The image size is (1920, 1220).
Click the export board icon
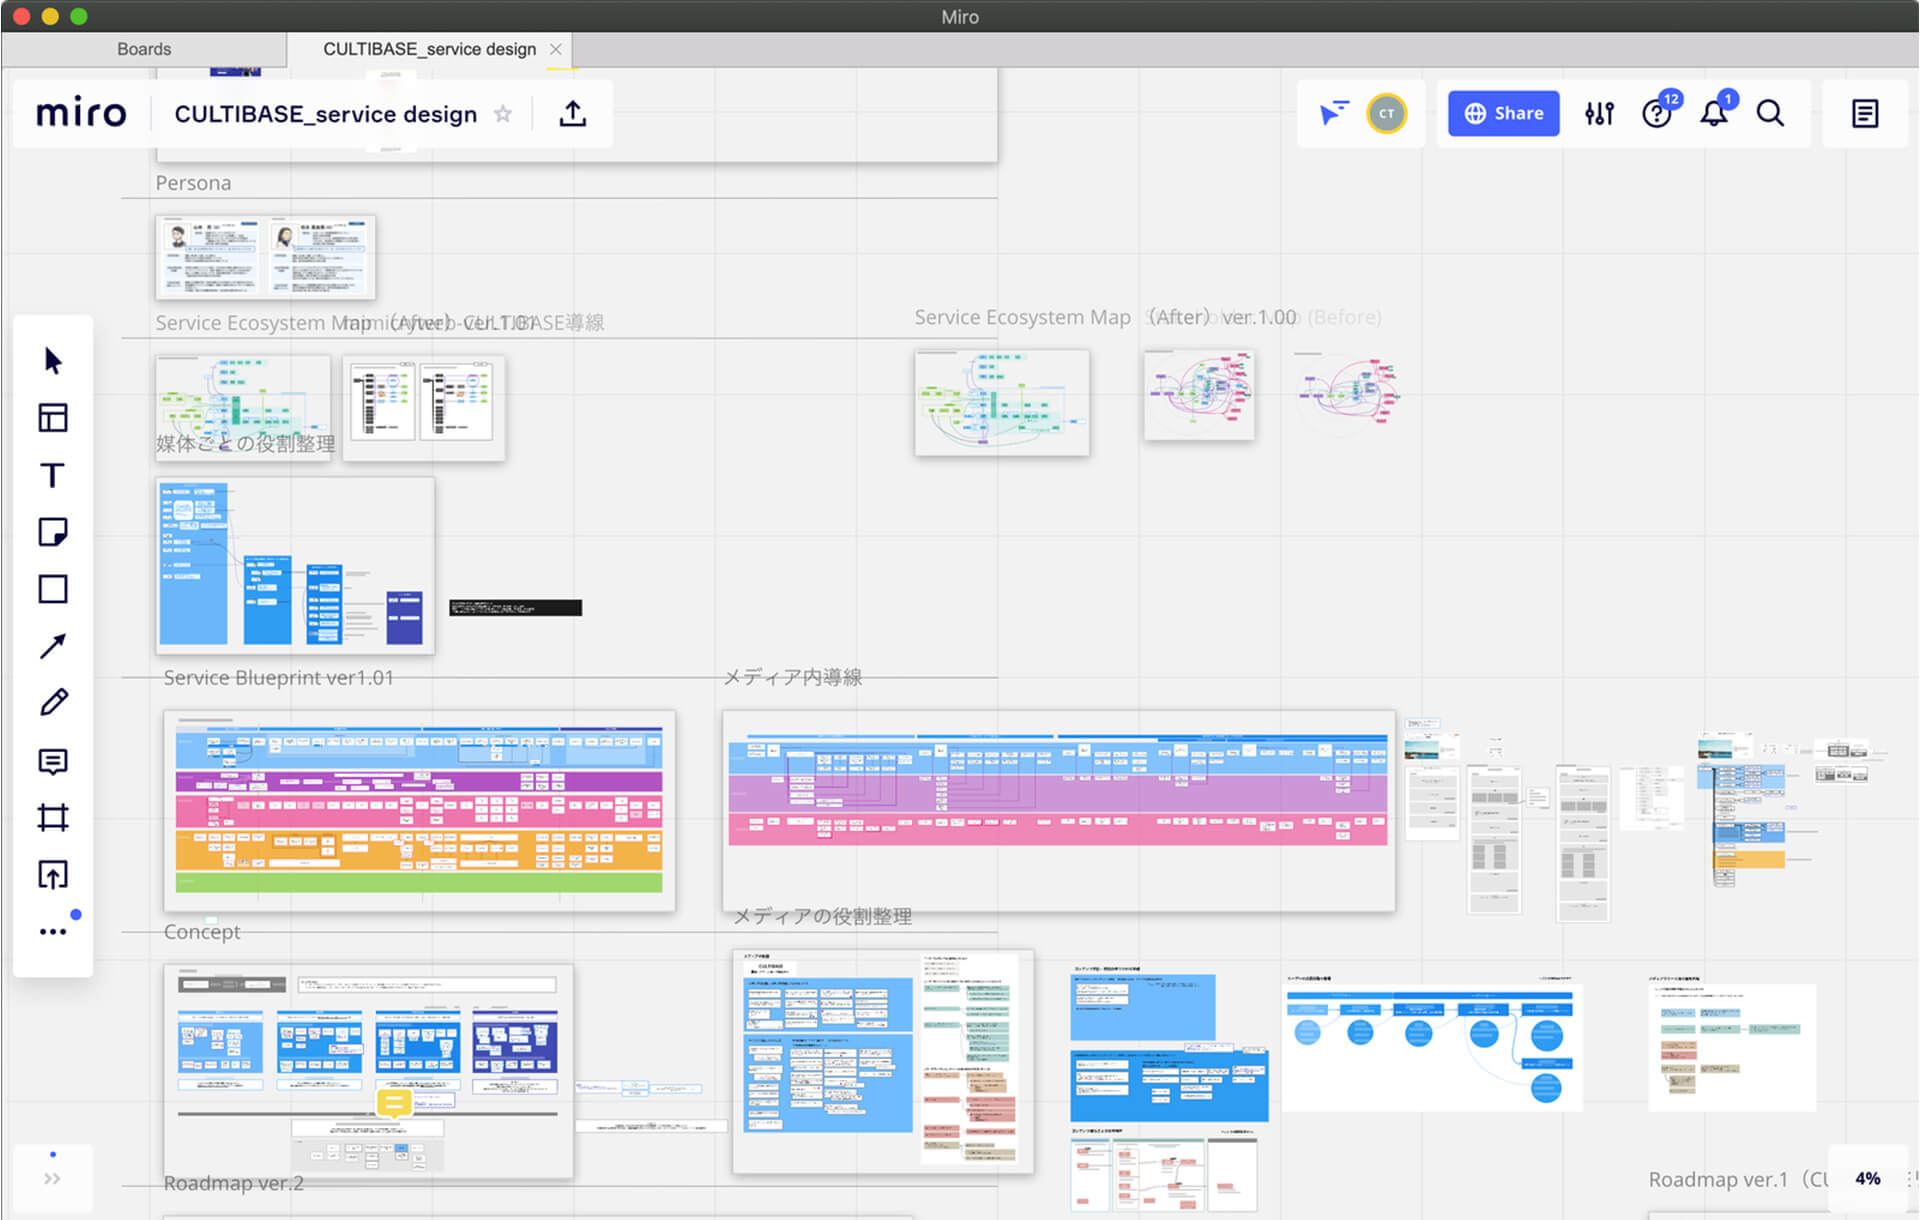tap(572, 114)
